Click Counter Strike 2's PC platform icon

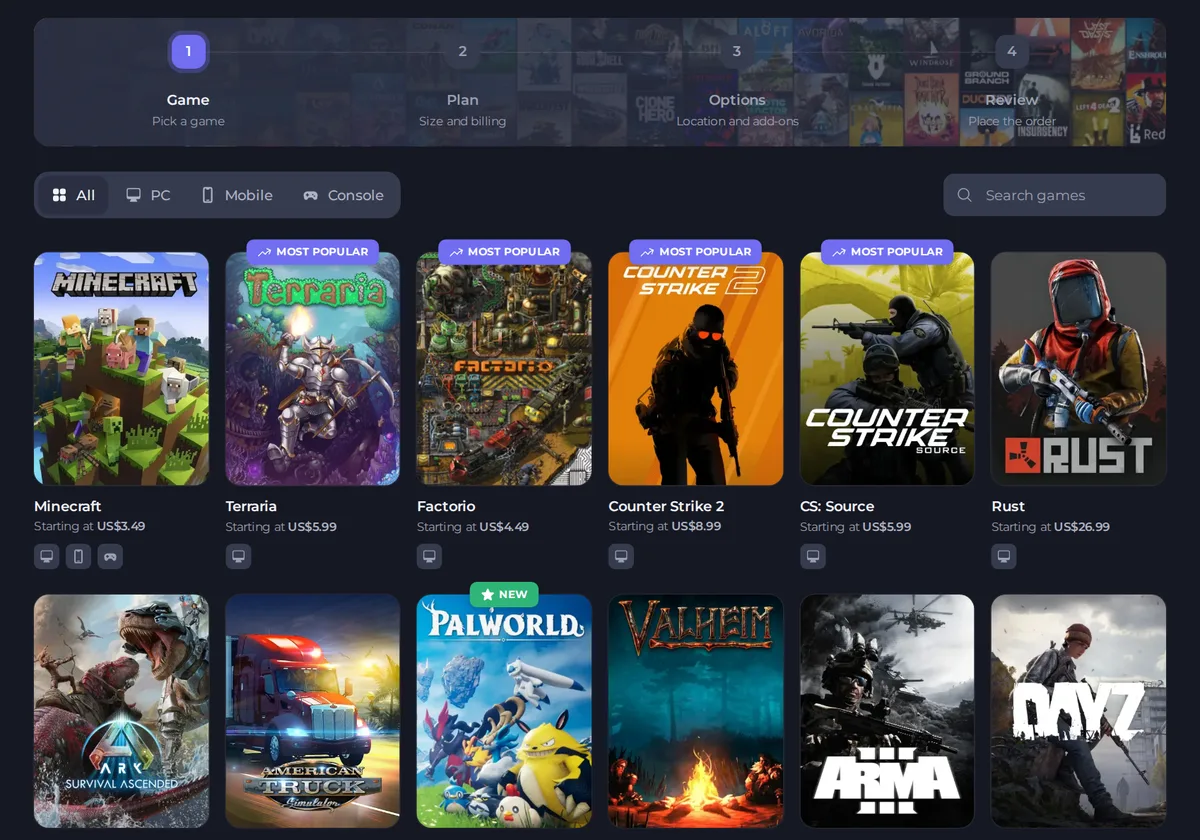point(621,556)
